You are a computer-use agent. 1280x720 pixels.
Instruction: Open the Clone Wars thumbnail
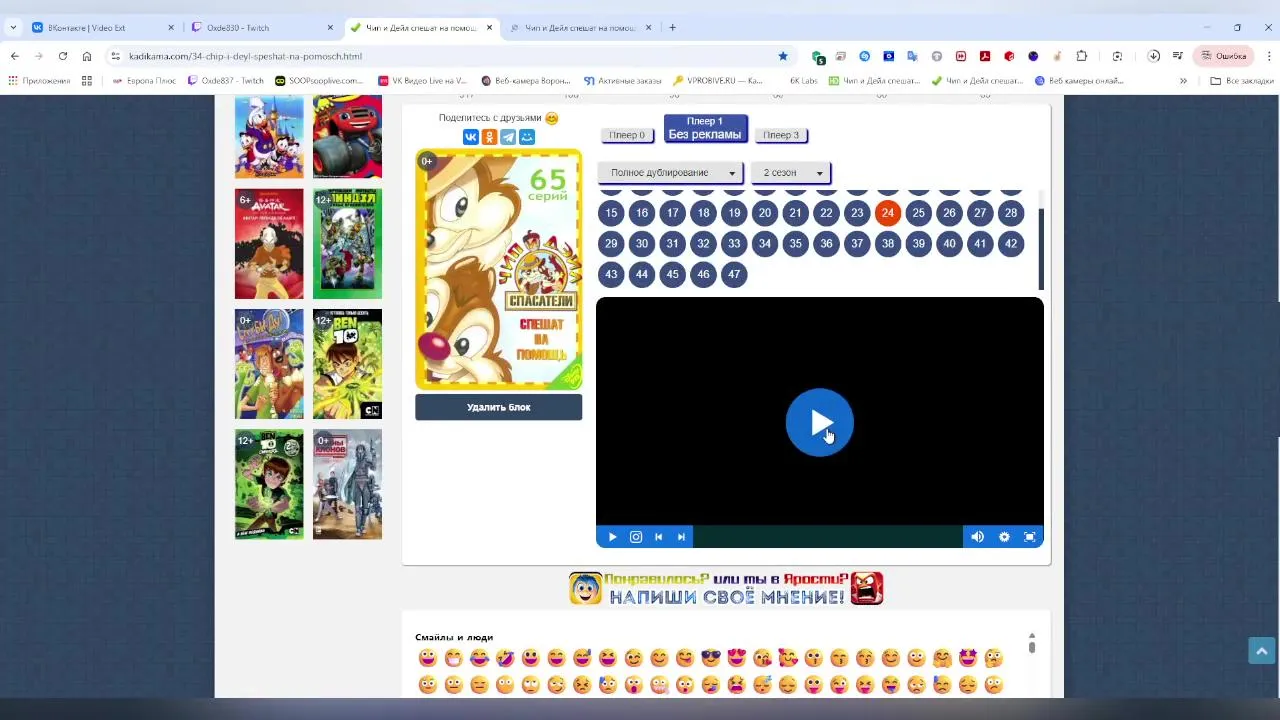click(347, 484)
